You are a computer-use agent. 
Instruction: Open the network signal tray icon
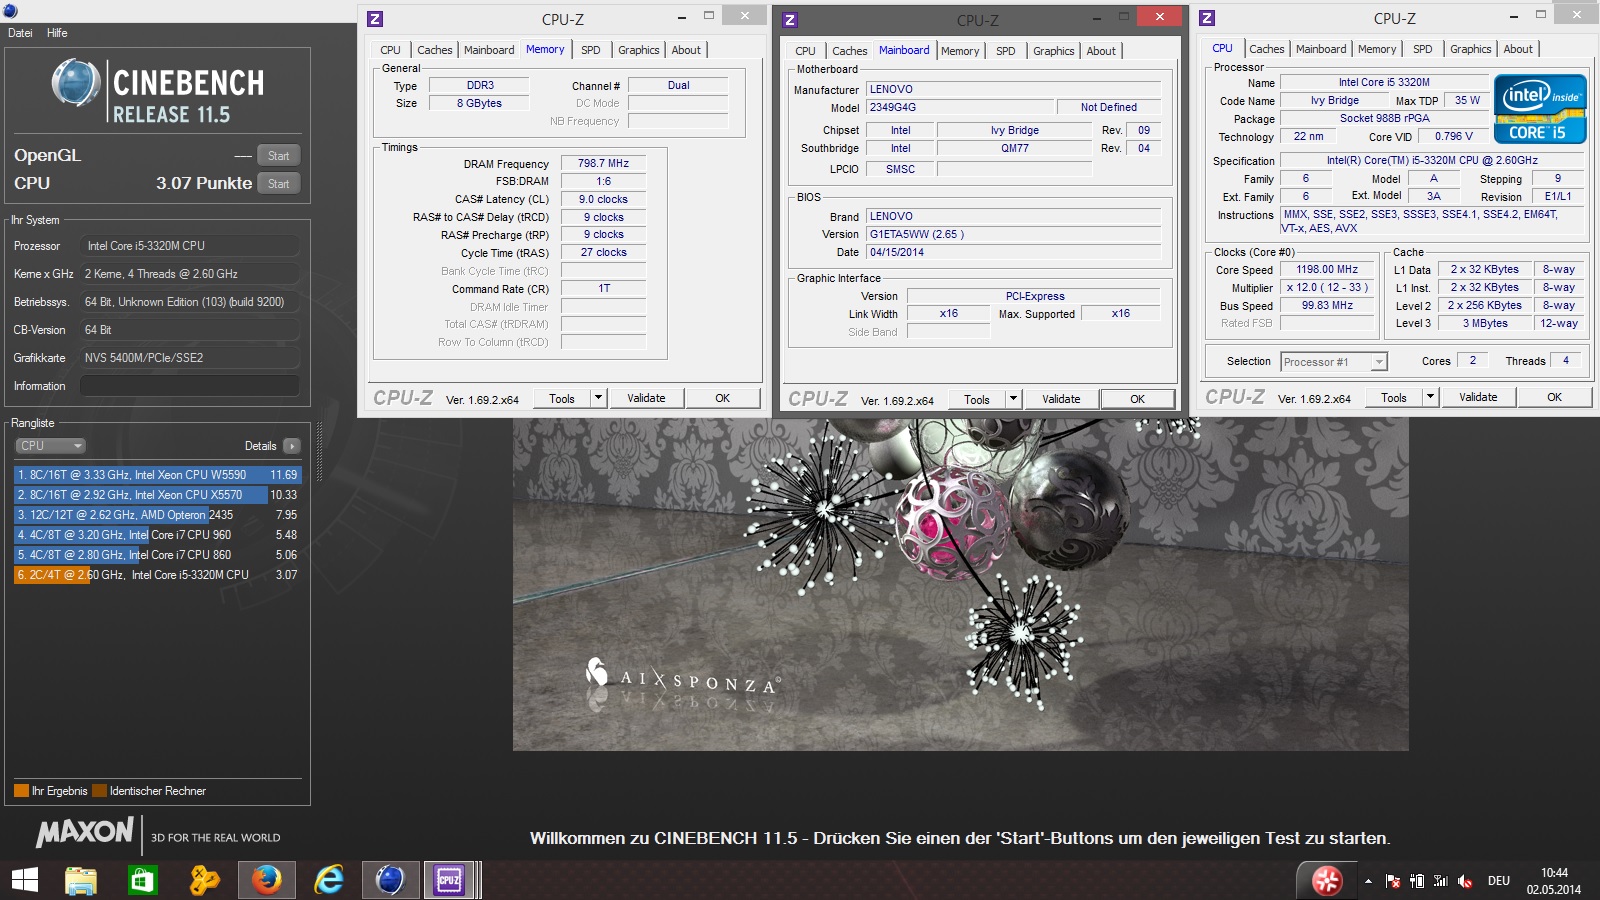(x=1441, y=881)
